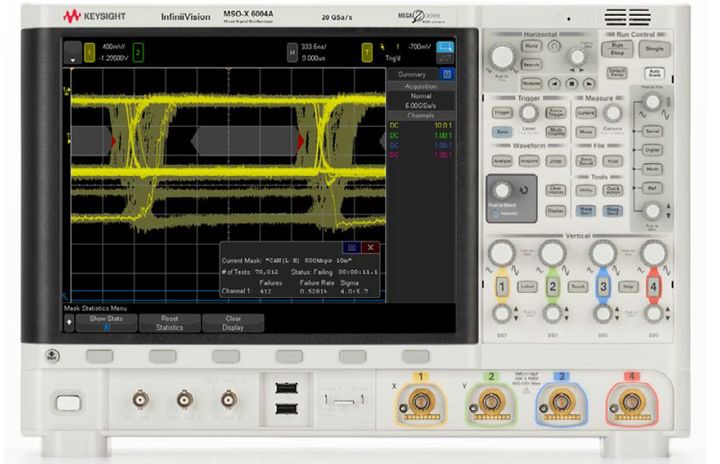Click the front-panel Clear Display key
720x464 pixels.
click(556, 190)
